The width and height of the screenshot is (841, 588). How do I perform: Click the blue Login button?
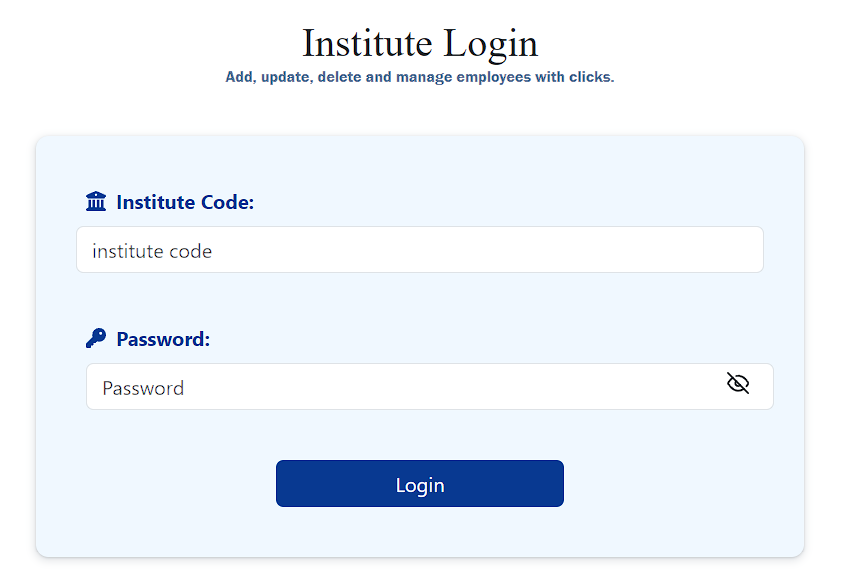(x=420, y=483)
